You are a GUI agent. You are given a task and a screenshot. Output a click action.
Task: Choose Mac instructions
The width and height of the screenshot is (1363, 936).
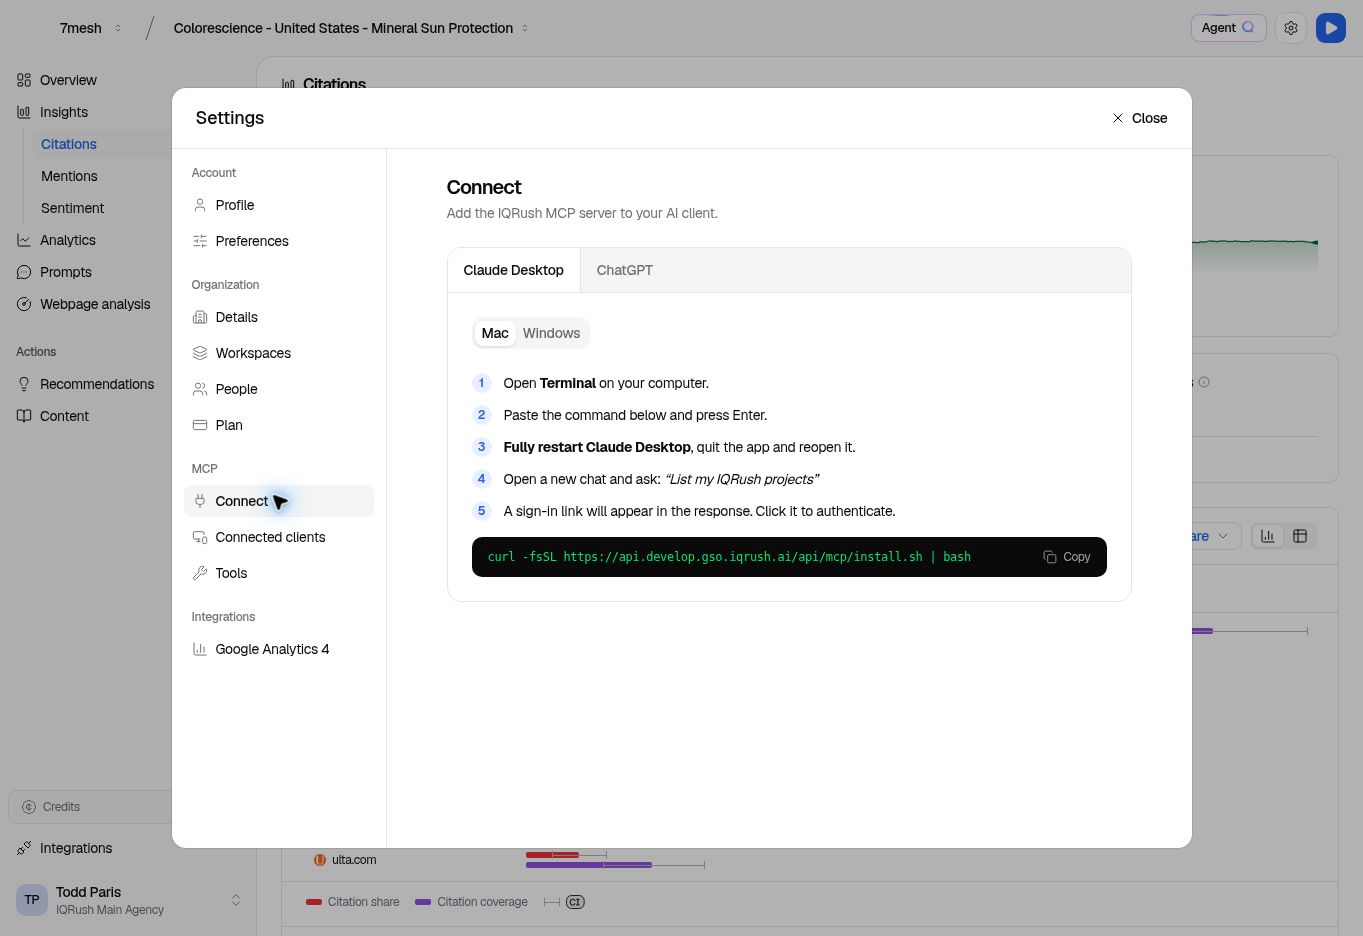click(x=495, y=333)
